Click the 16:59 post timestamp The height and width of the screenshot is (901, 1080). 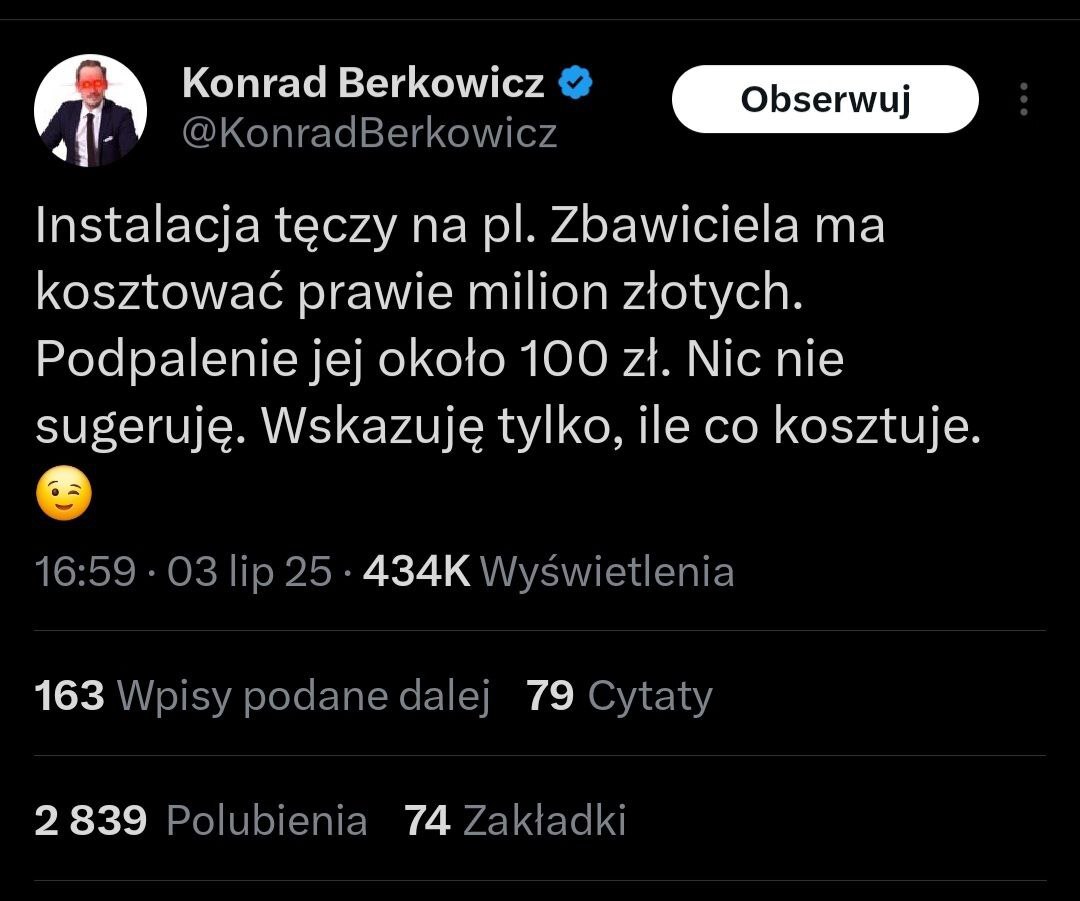point(84,572)
